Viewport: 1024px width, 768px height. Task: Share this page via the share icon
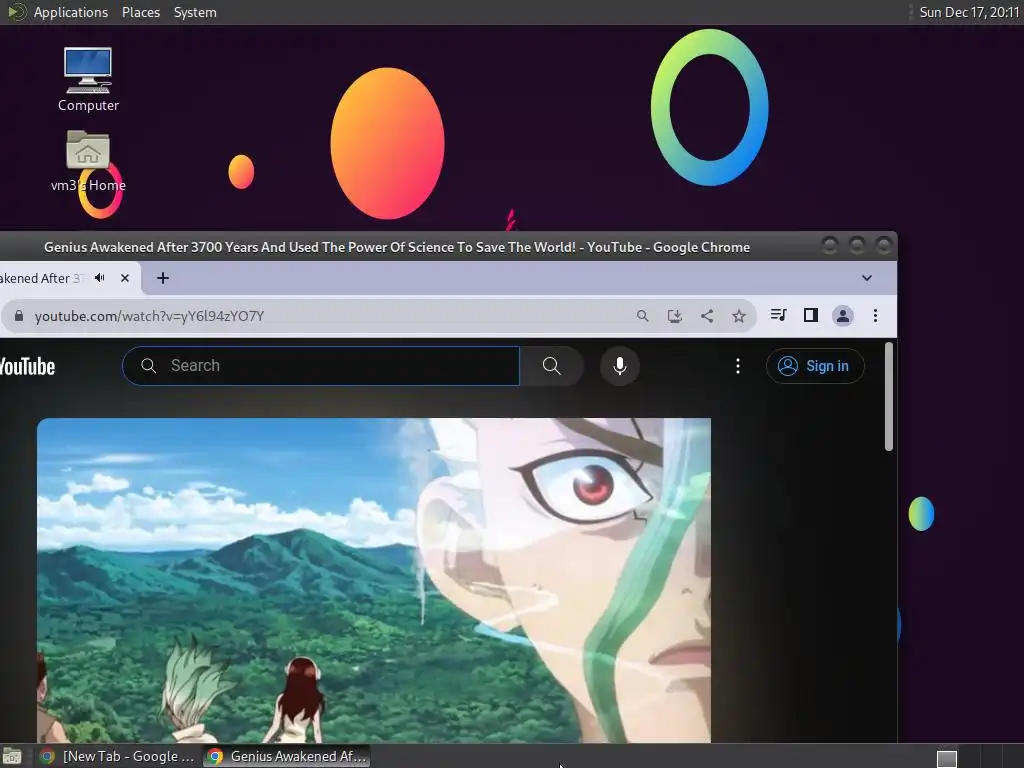click(x=707, y=316)
